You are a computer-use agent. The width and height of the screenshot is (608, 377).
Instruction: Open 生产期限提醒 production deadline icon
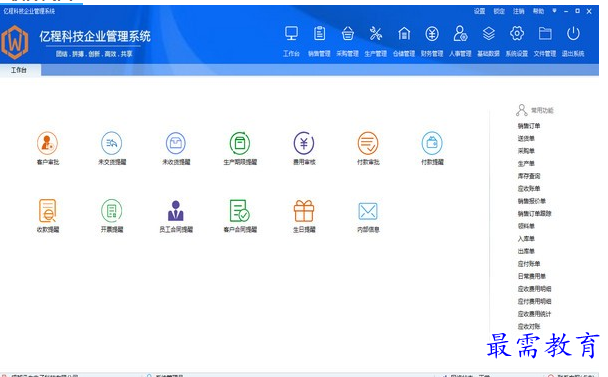pos(240,143)
